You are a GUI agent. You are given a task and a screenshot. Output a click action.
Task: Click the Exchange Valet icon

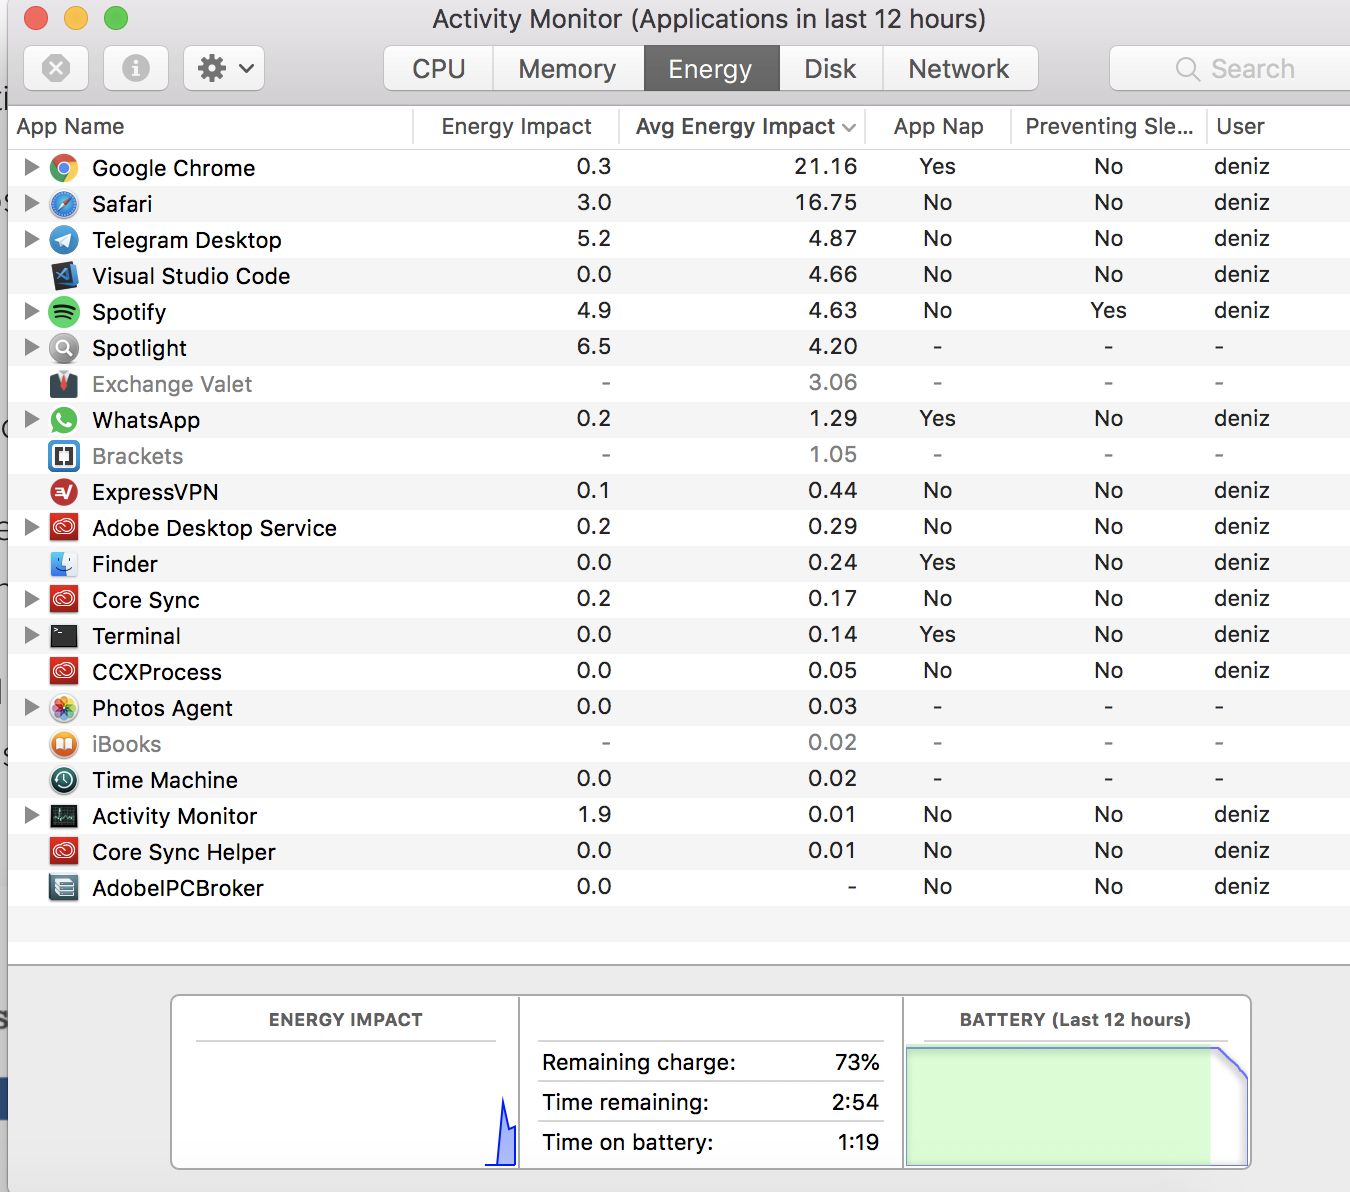point(64,384)
